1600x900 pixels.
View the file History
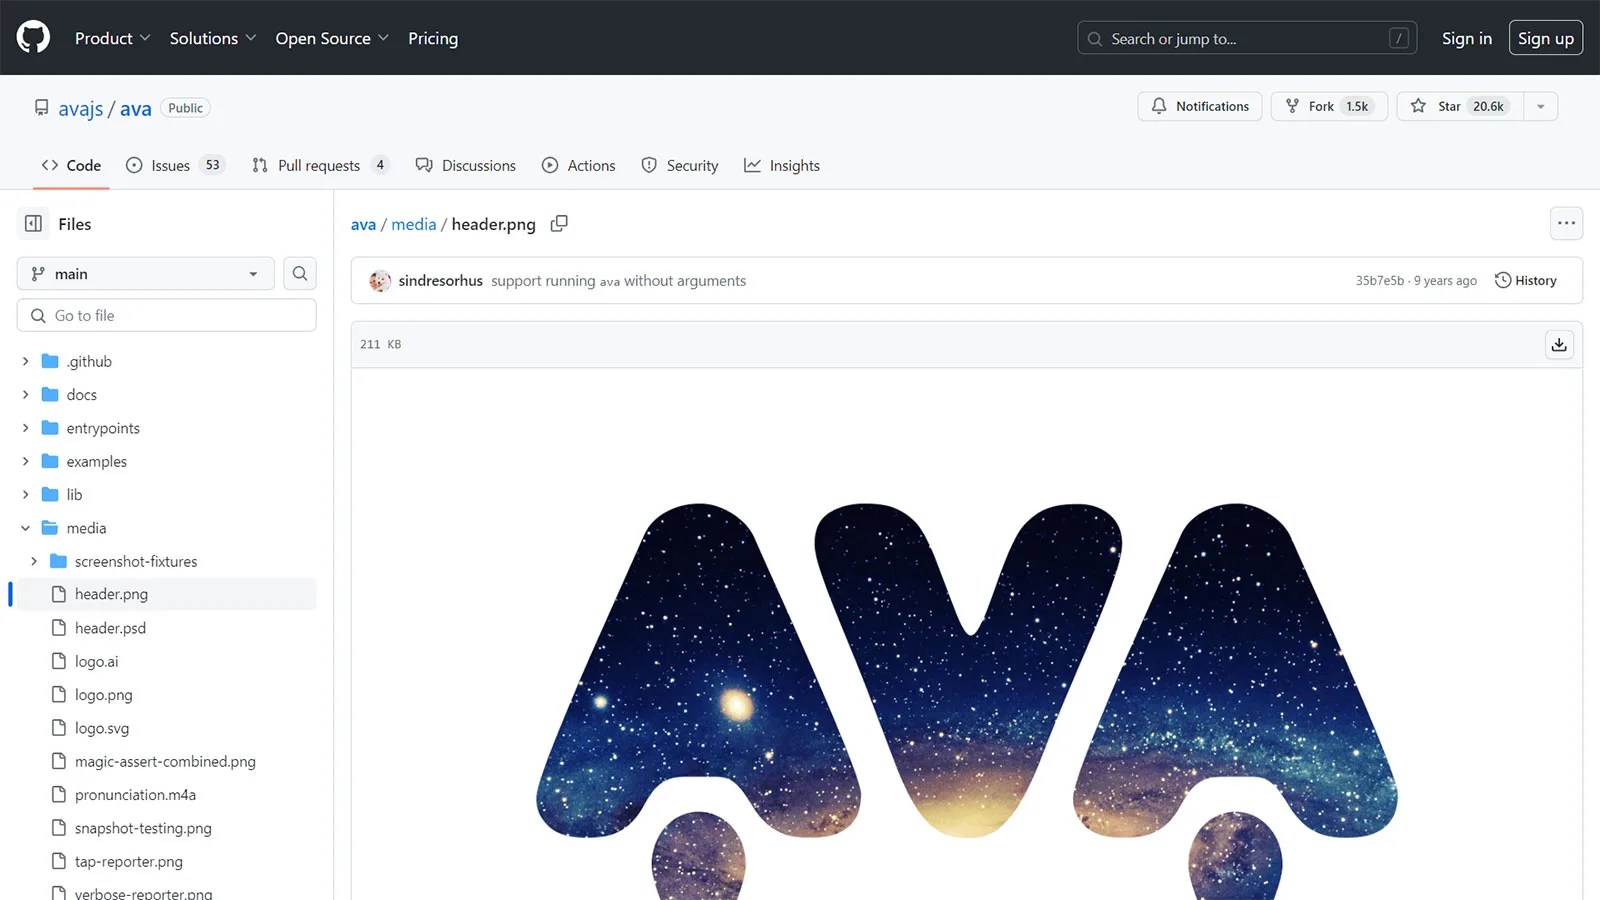tap(1525, 280)
